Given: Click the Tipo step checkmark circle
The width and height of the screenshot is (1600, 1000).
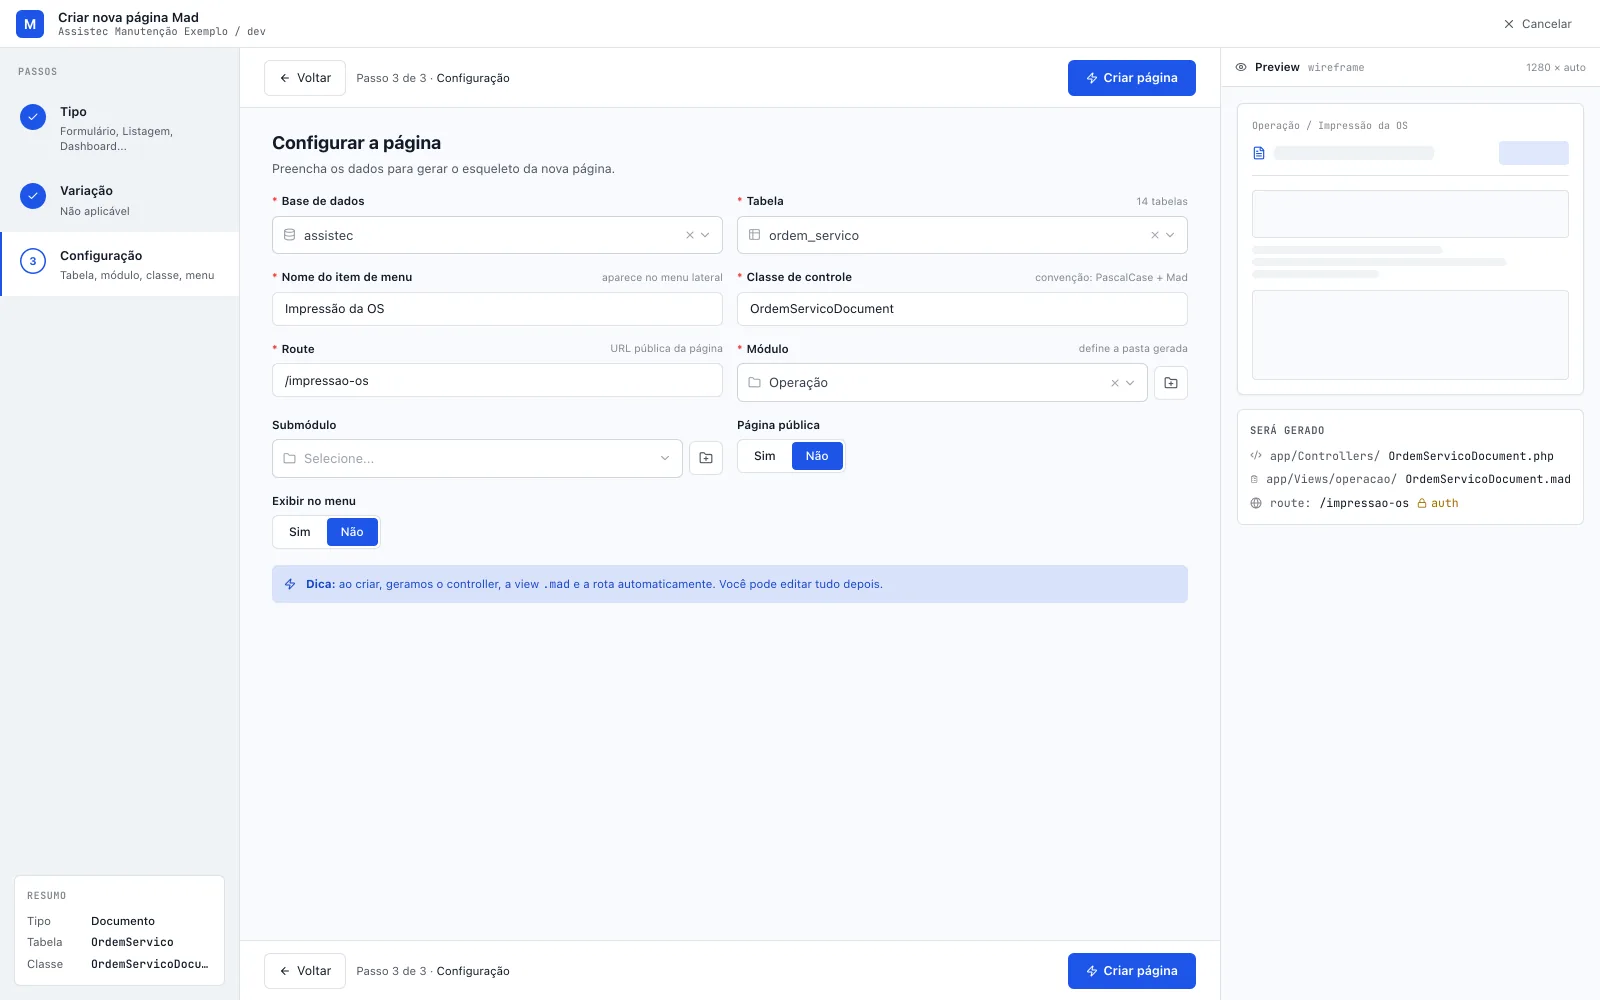Looking at the screenshot, I should click(33, 117).
